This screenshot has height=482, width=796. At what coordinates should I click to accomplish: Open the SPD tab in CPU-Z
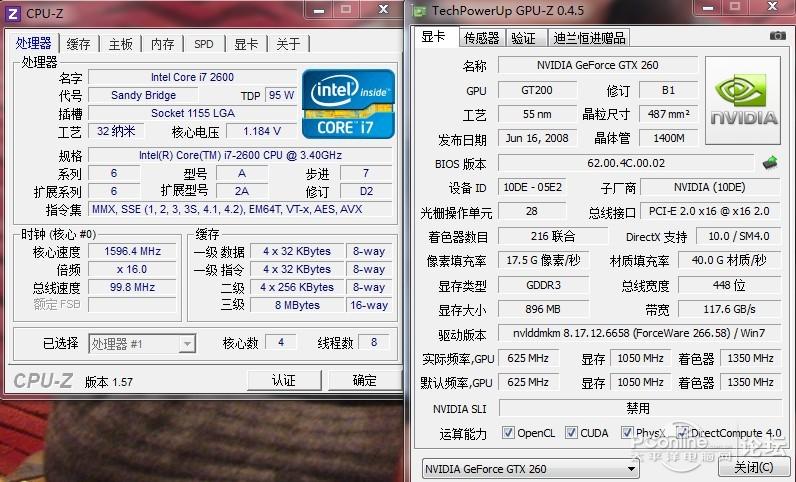click(x=204, y=44)
